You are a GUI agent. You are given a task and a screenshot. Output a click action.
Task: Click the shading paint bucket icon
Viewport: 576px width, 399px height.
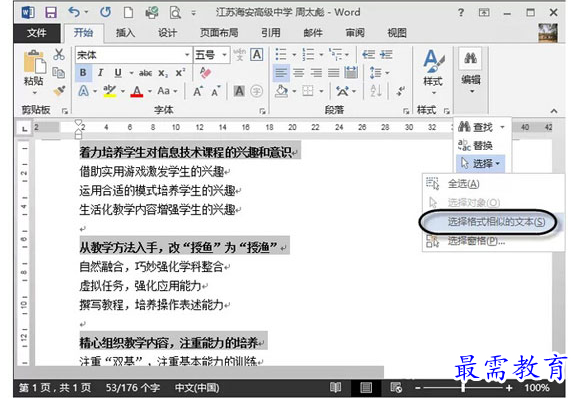coord(281,90)
